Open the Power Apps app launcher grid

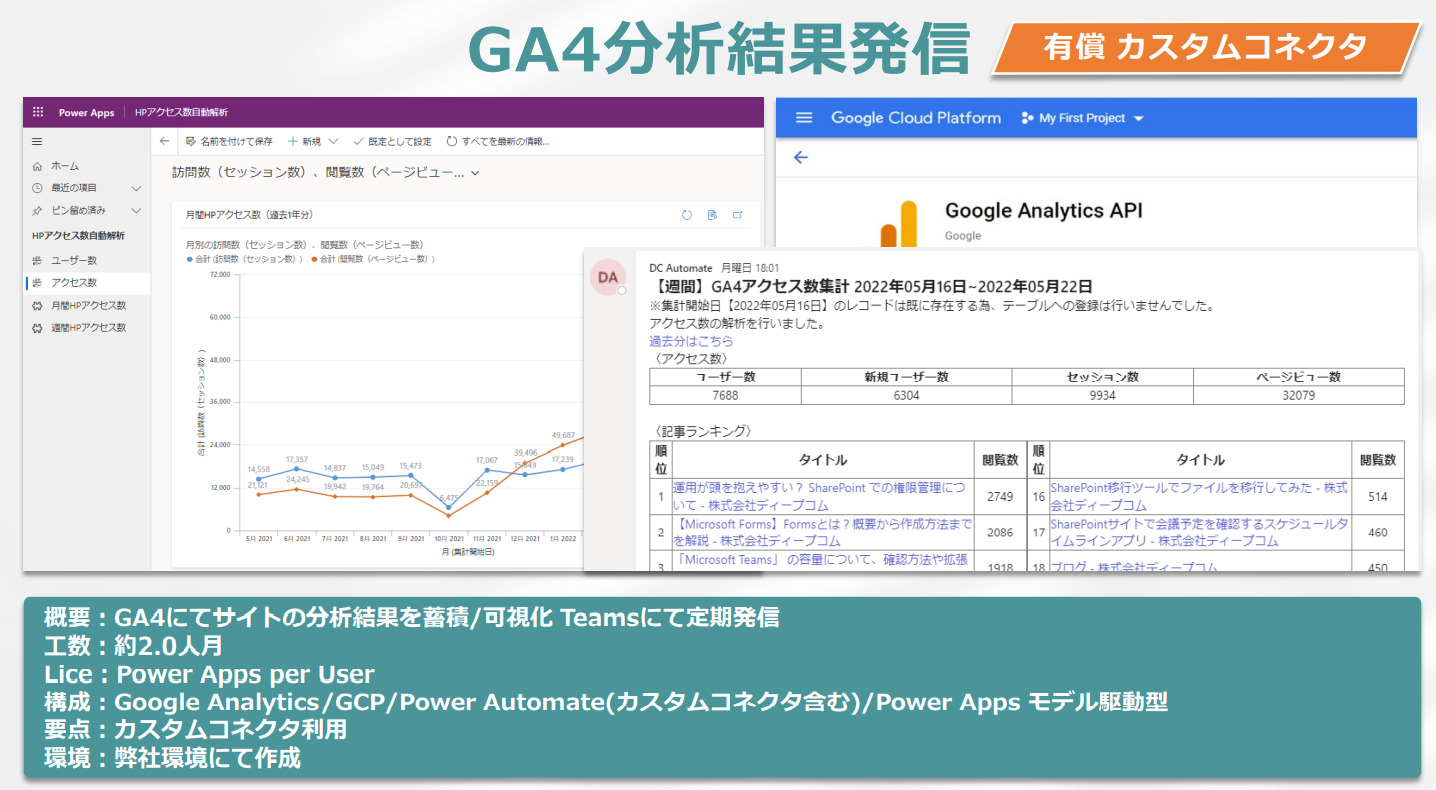click(38, 113)
